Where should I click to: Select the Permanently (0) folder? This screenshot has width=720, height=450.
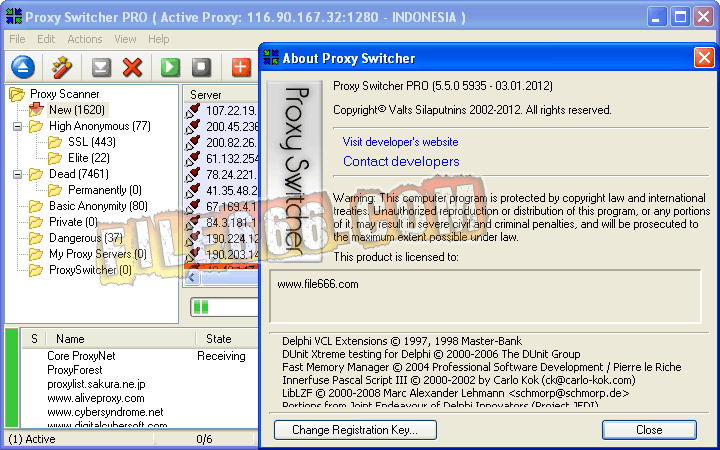105,190
